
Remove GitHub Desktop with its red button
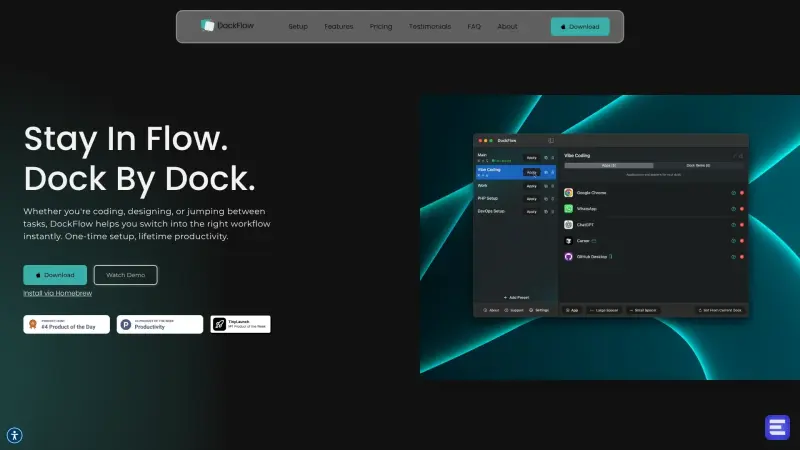tap(742, 257)
